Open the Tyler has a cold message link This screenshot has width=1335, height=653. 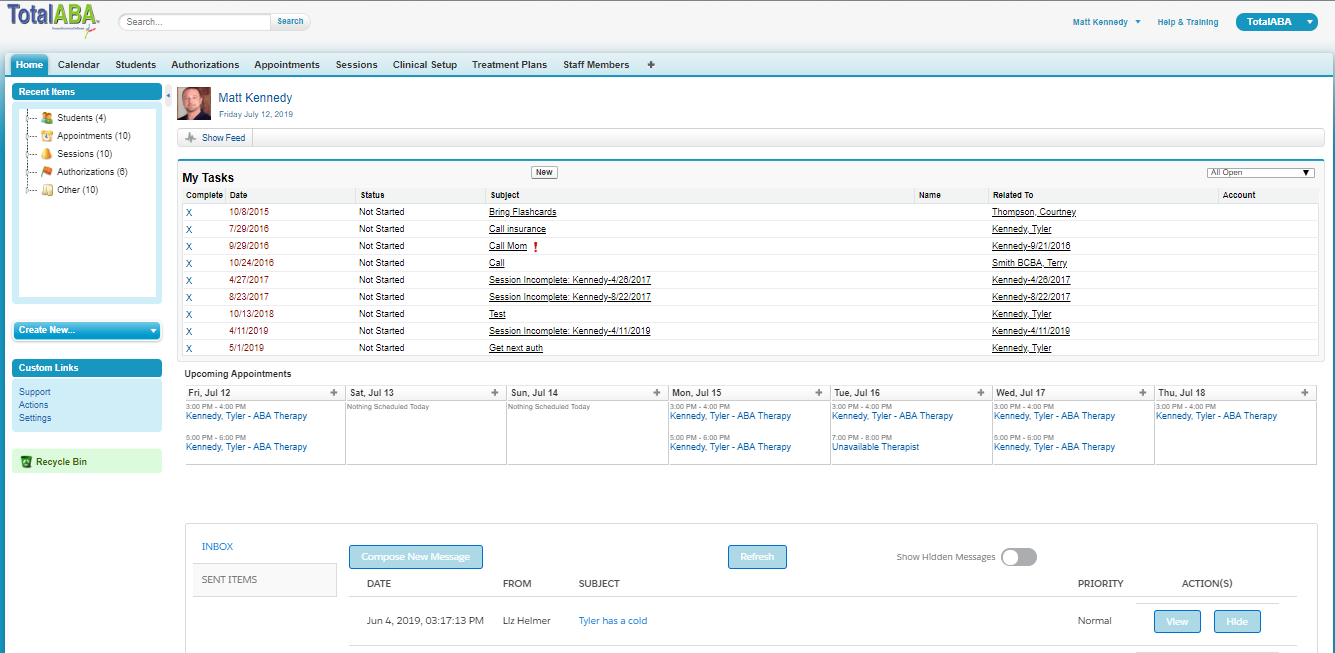(x=612, y=621)
